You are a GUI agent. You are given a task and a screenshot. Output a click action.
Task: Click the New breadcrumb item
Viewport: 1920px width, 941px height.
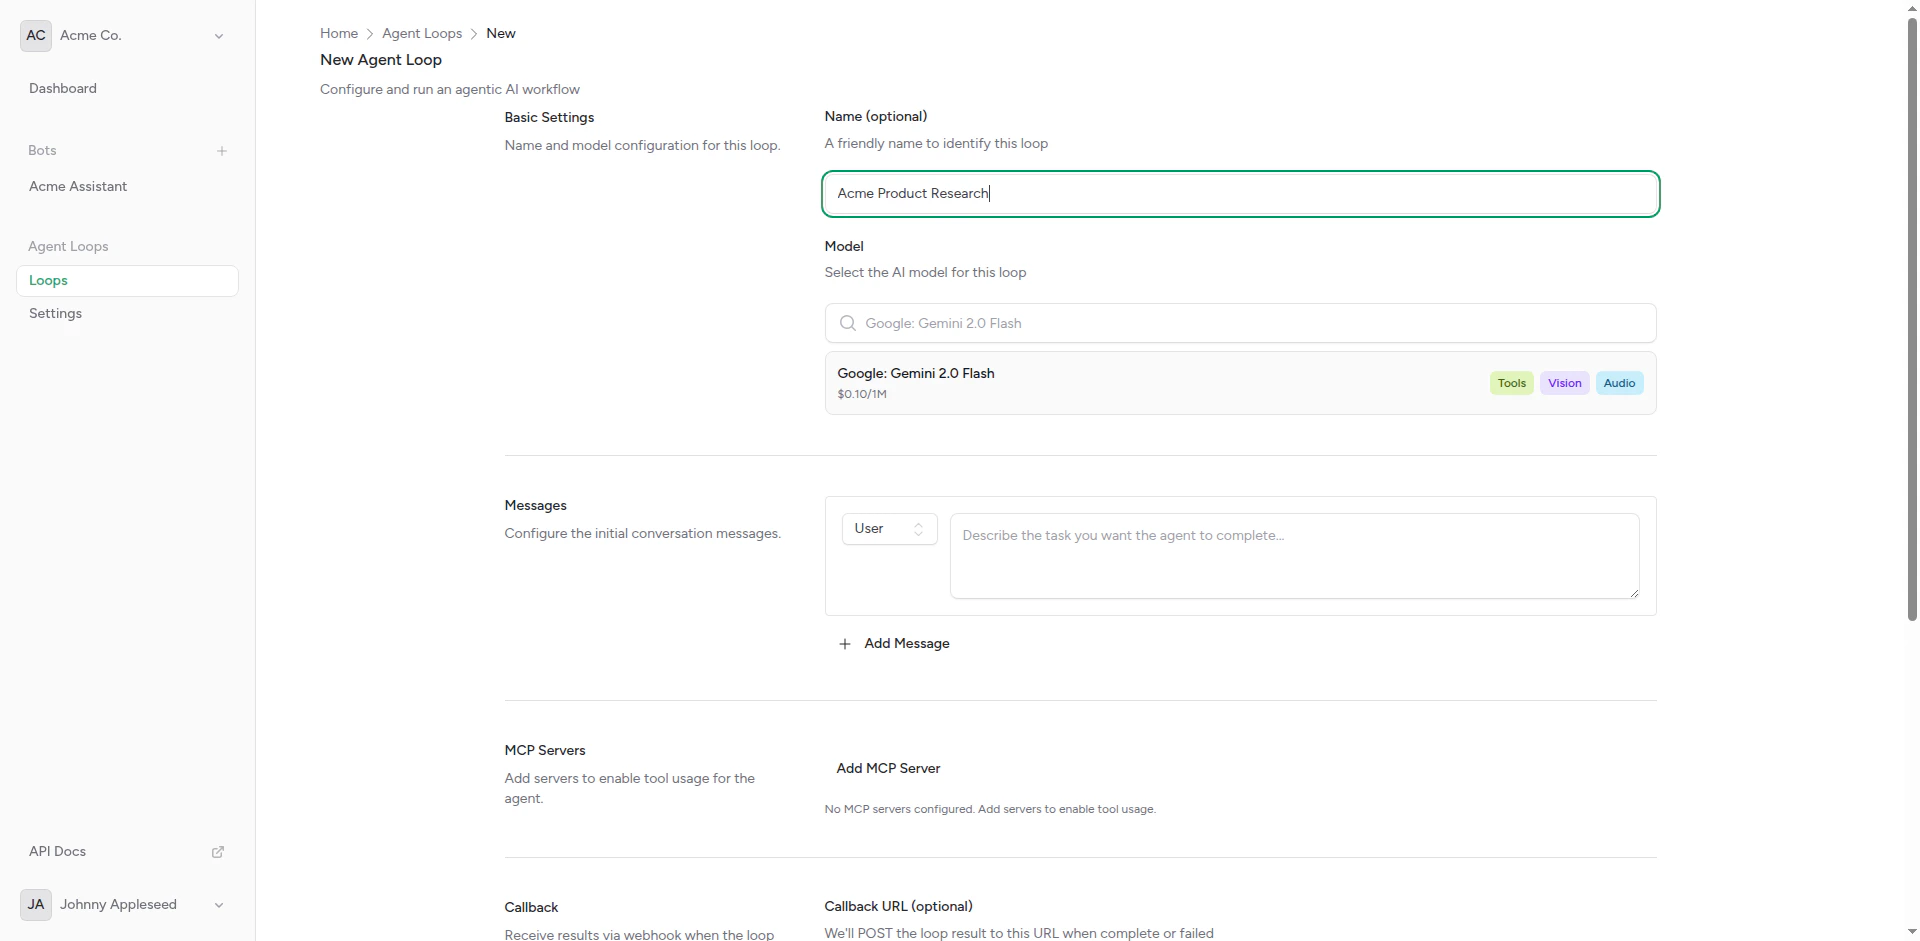click(x=501, y=33)
